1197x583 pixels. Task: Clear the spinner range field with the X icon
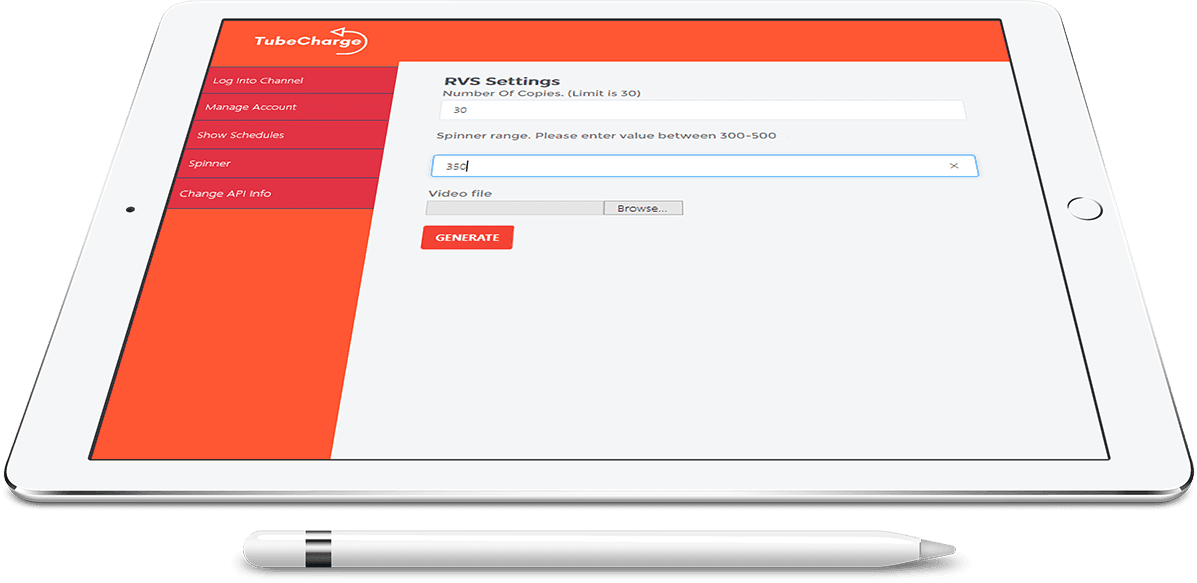click(953, 166)
